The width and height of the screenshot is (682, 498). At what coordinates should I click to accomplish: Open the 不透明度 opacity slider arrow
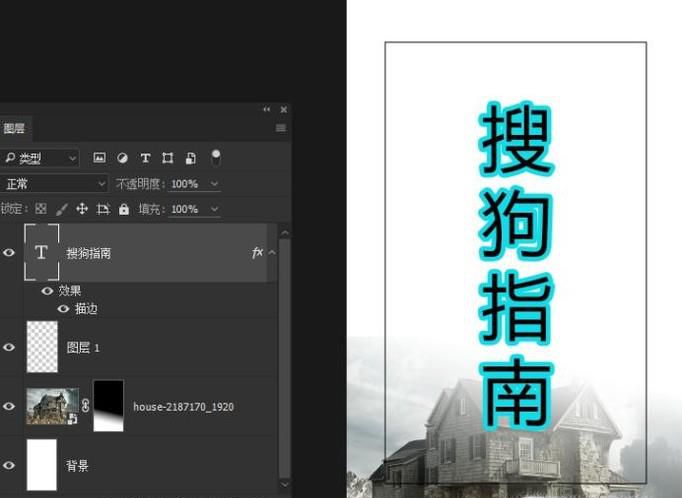point(214,184)
